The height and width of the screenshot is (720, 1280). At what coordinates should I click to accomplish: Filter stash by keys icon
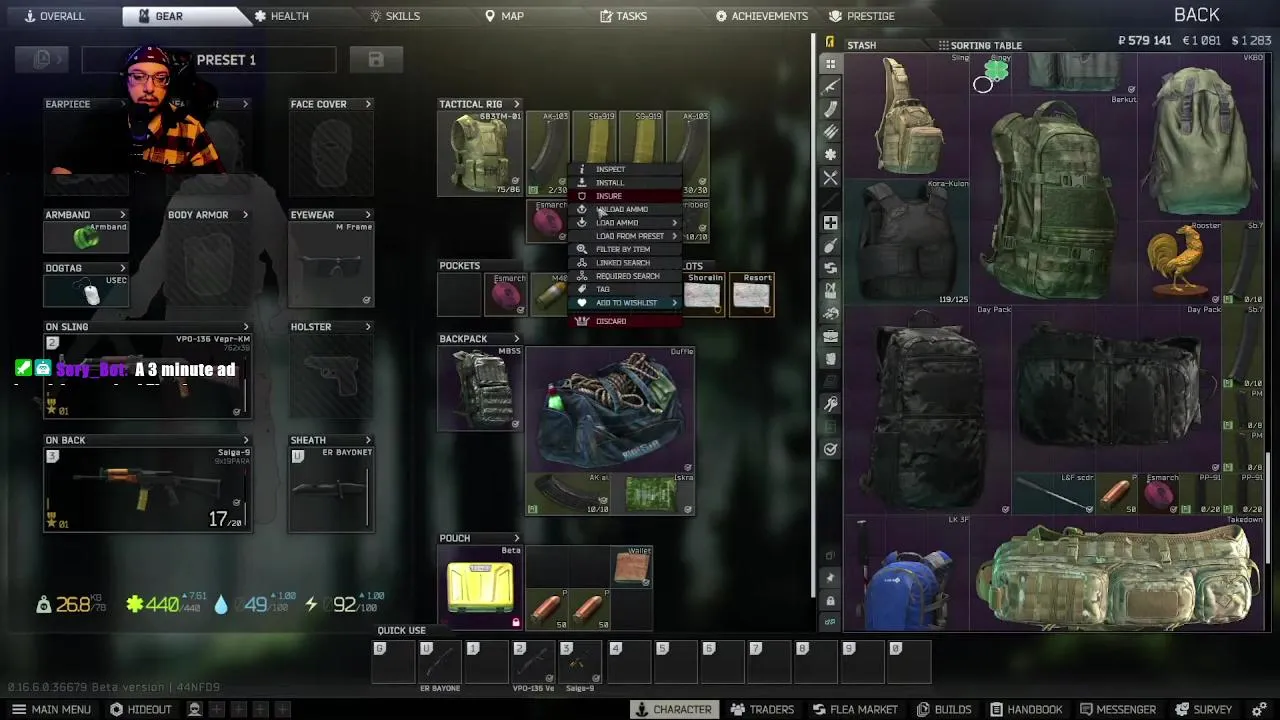tap(830, 404)
